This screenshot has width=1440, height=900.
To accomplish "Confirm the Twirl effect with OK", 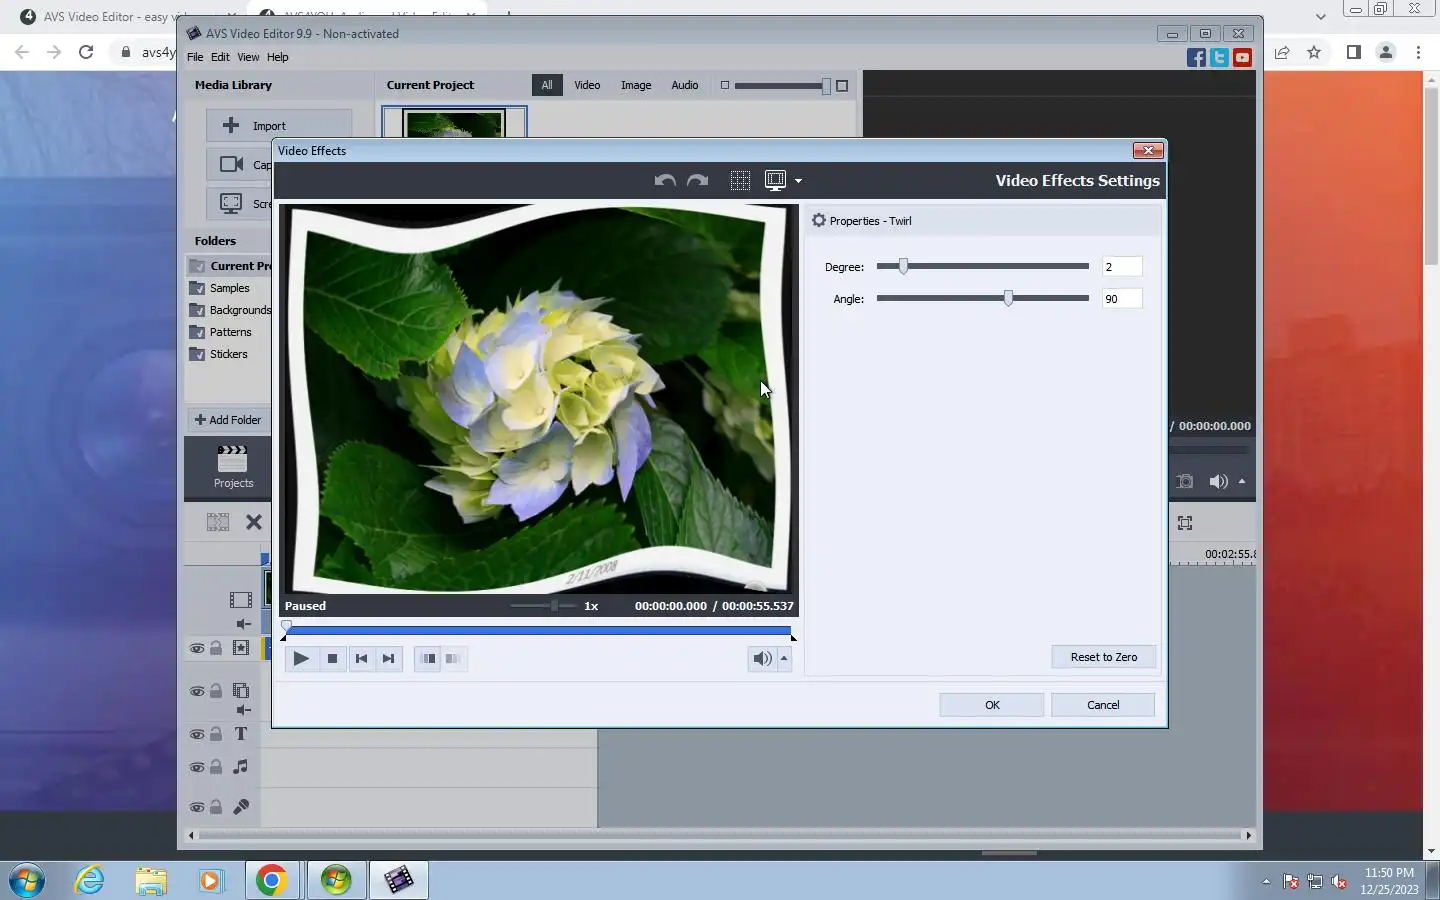I will [x=992, y=705].
